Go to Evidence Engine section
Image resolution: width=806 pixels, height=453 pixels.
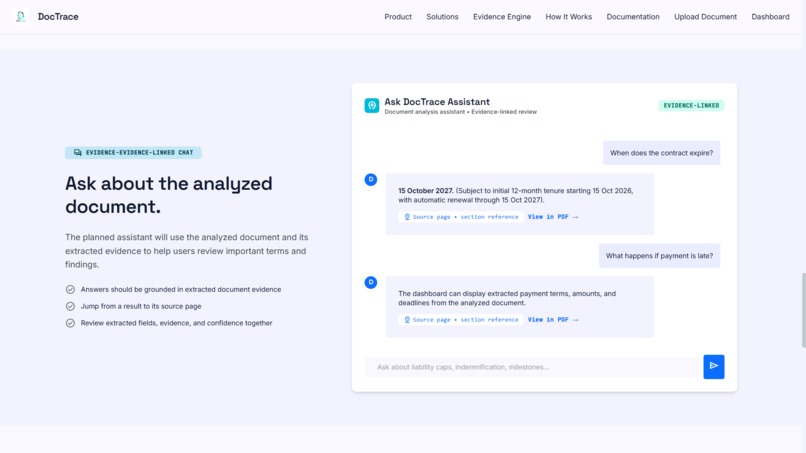click(x=502, y=16)
